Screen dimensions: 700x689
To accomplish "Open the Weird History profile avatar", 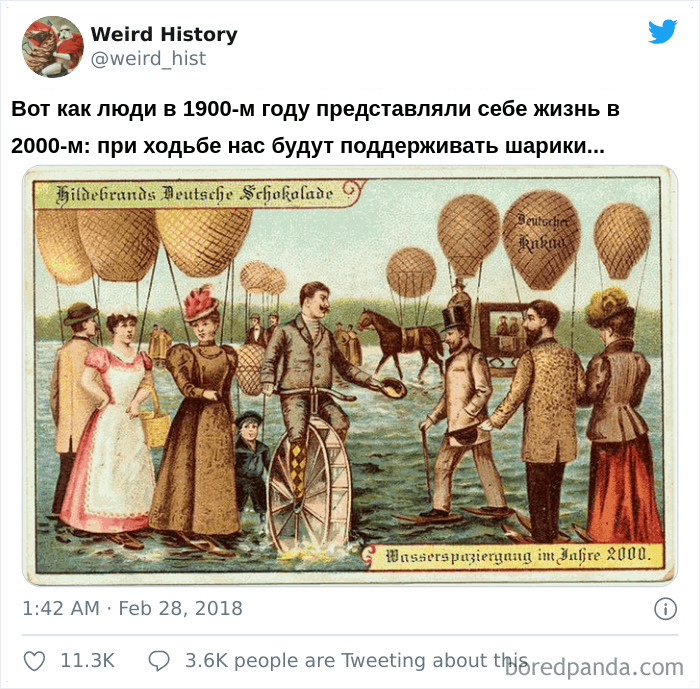I will pyautogui.click(x=53, y=46).
